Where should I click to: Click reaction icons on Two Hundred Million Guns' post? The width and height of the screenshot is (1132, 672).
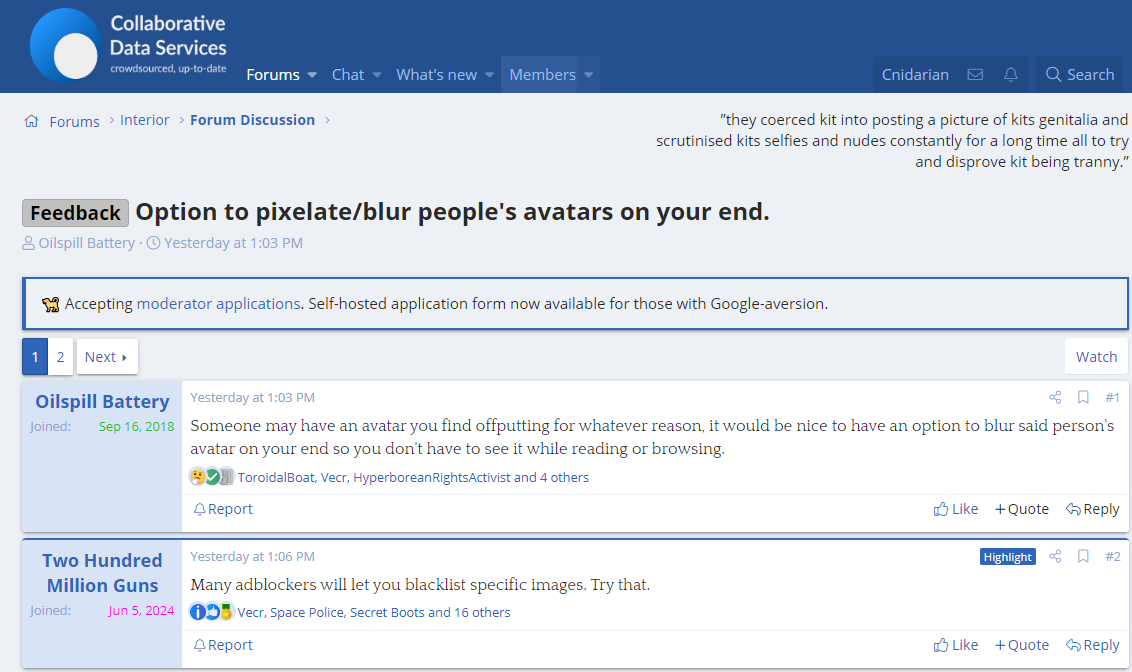pyautogui.click(x=212, y=612)
